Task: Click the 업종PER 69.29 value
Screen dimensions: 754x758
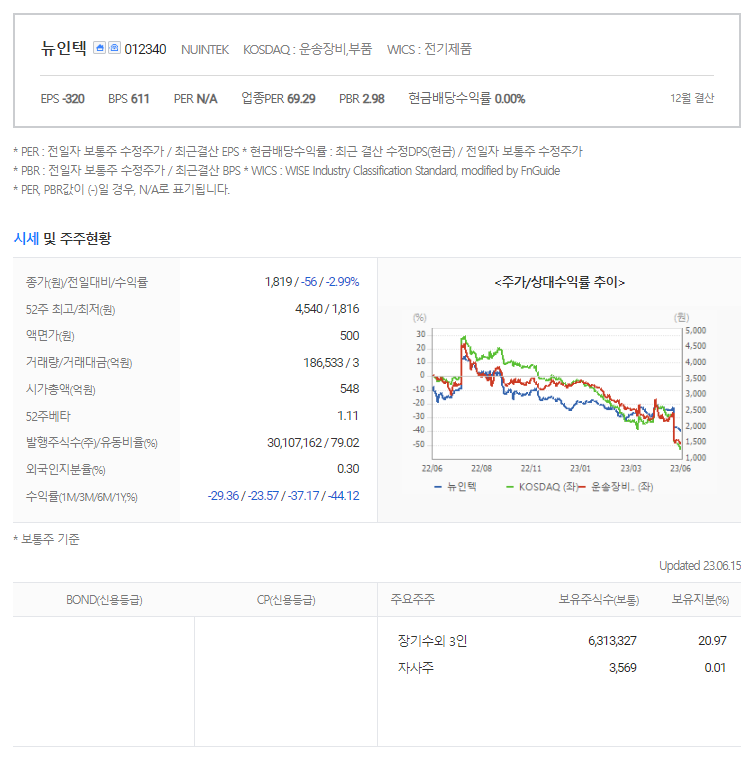Action: click(x=278, y=99)
